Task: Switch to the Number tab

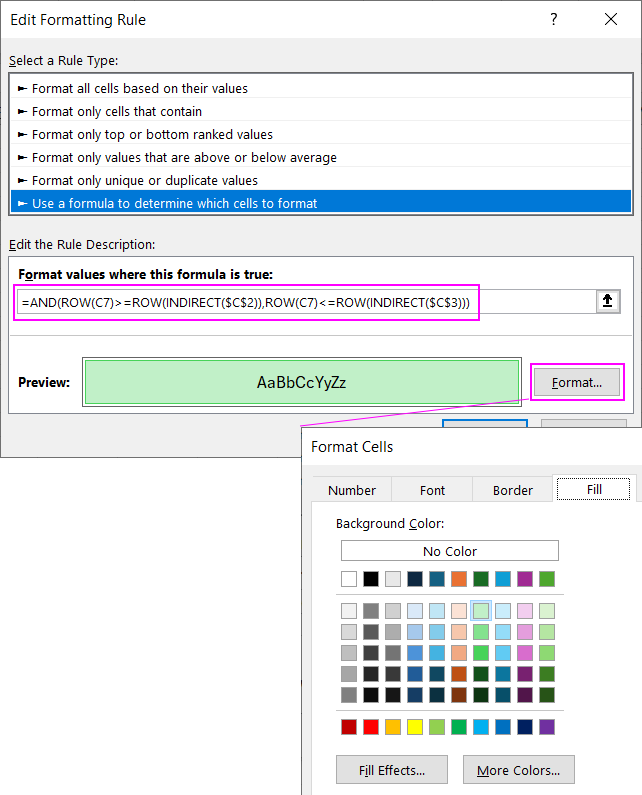Action: [x=352, y=490]
